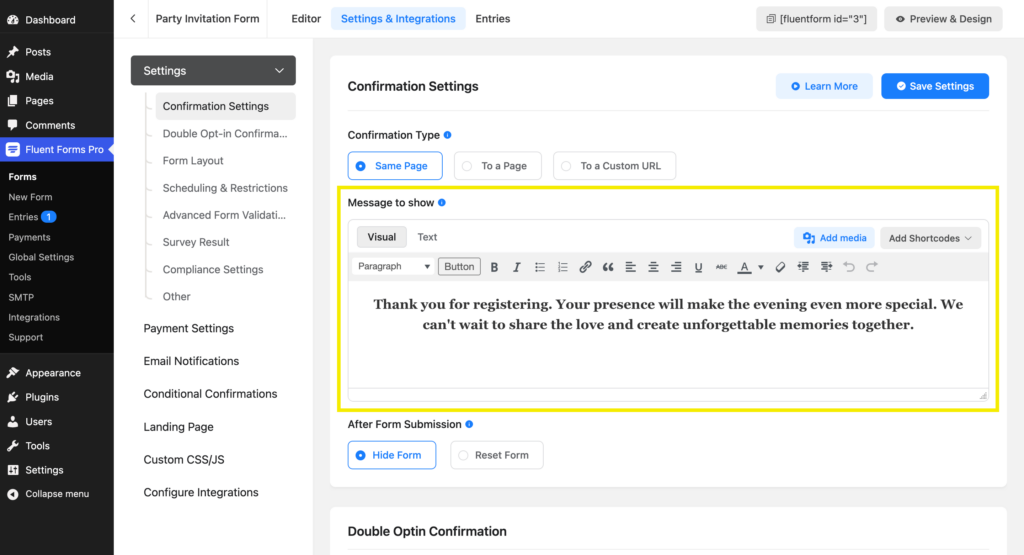
Task: Choose To a Custom URL option
Action: pos(614,166)
